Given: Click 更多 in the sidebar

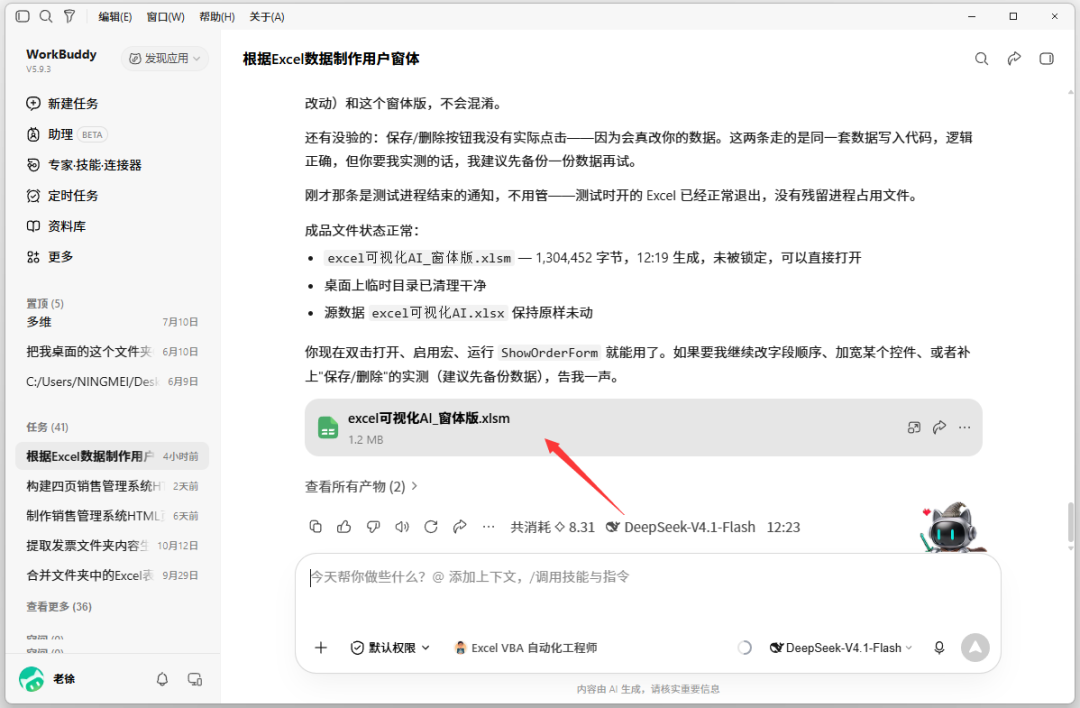Looking at the screenshot, I should (x=50, y=257).
